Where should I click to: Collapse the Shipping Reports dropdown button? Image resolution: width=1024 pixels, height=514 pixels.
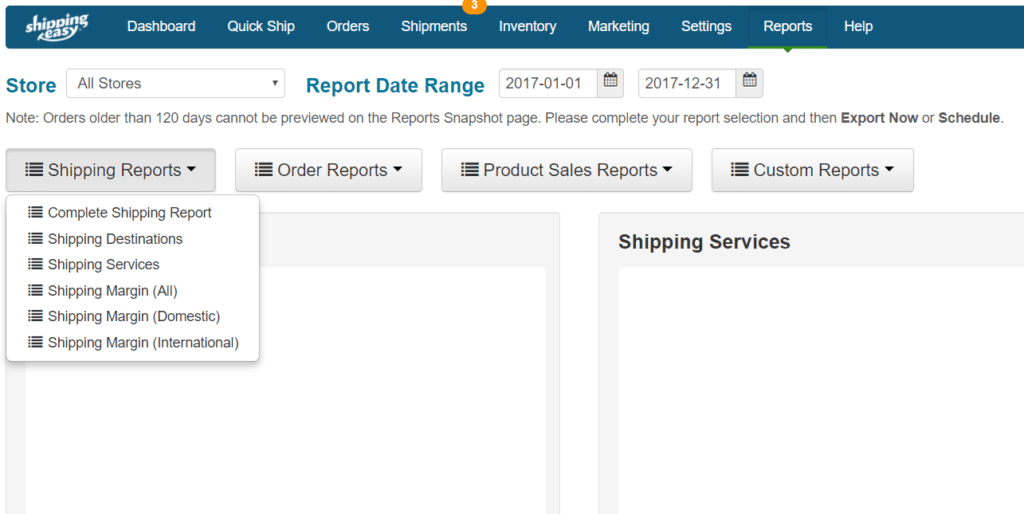pos(110,170)
